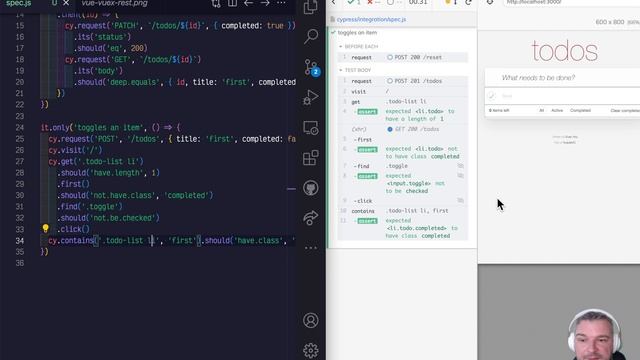Click the Cypress passed tests counter

[354, 2]
